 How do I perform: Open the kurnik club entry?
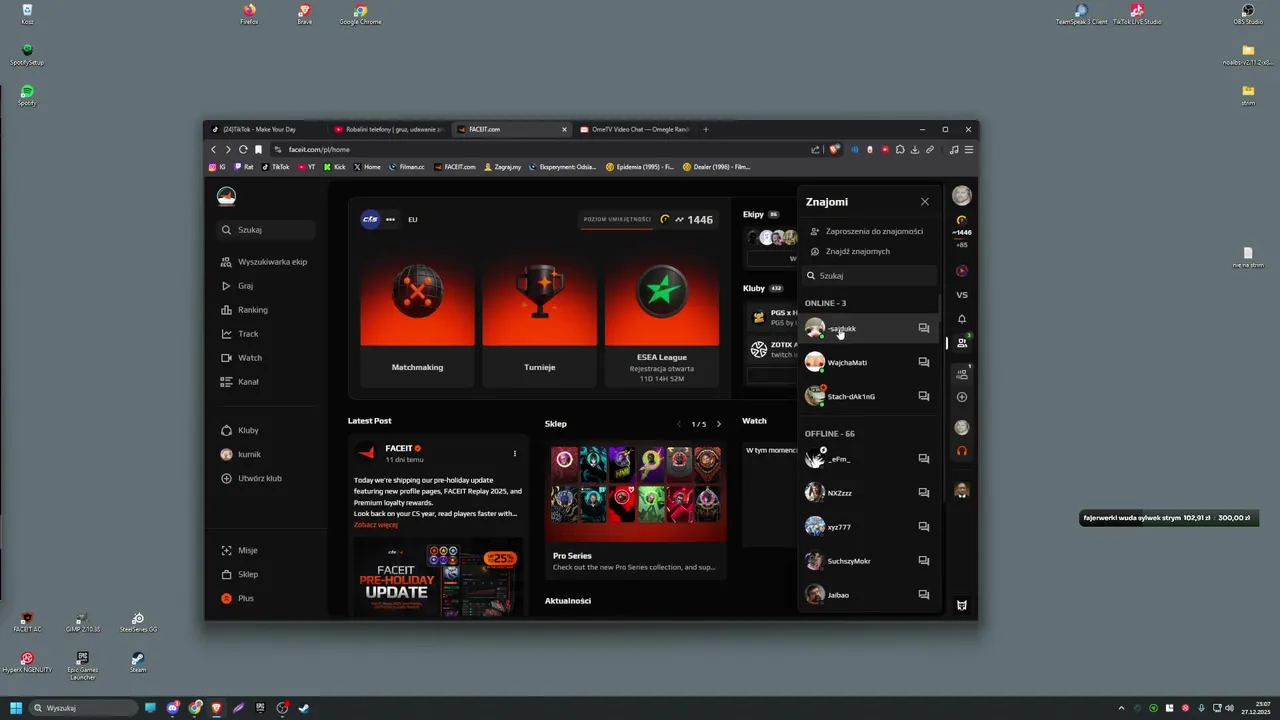click(240, 454)
